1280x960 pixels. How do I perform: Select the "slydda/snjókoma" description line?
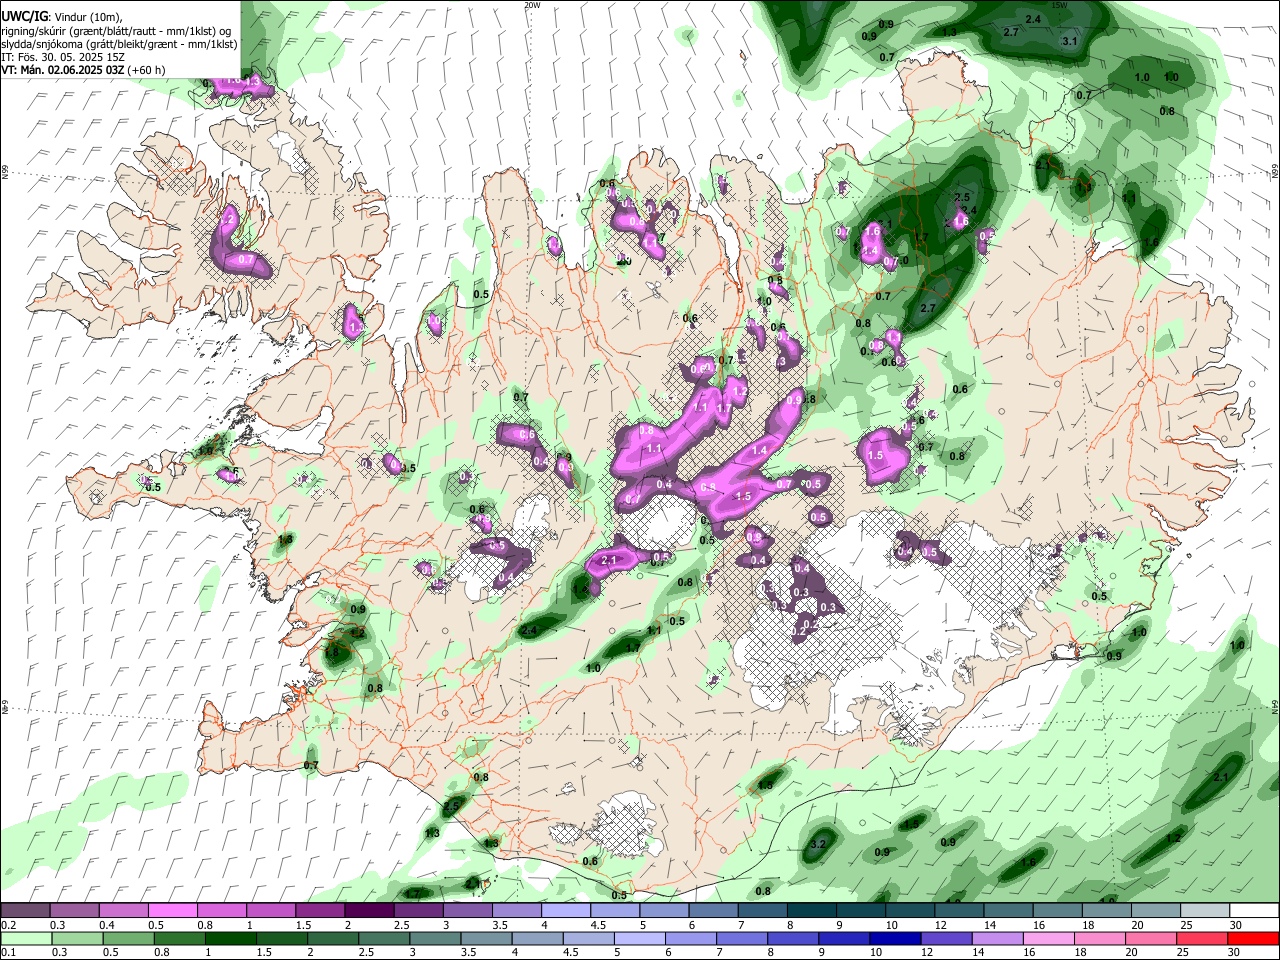tap(119, 43)
